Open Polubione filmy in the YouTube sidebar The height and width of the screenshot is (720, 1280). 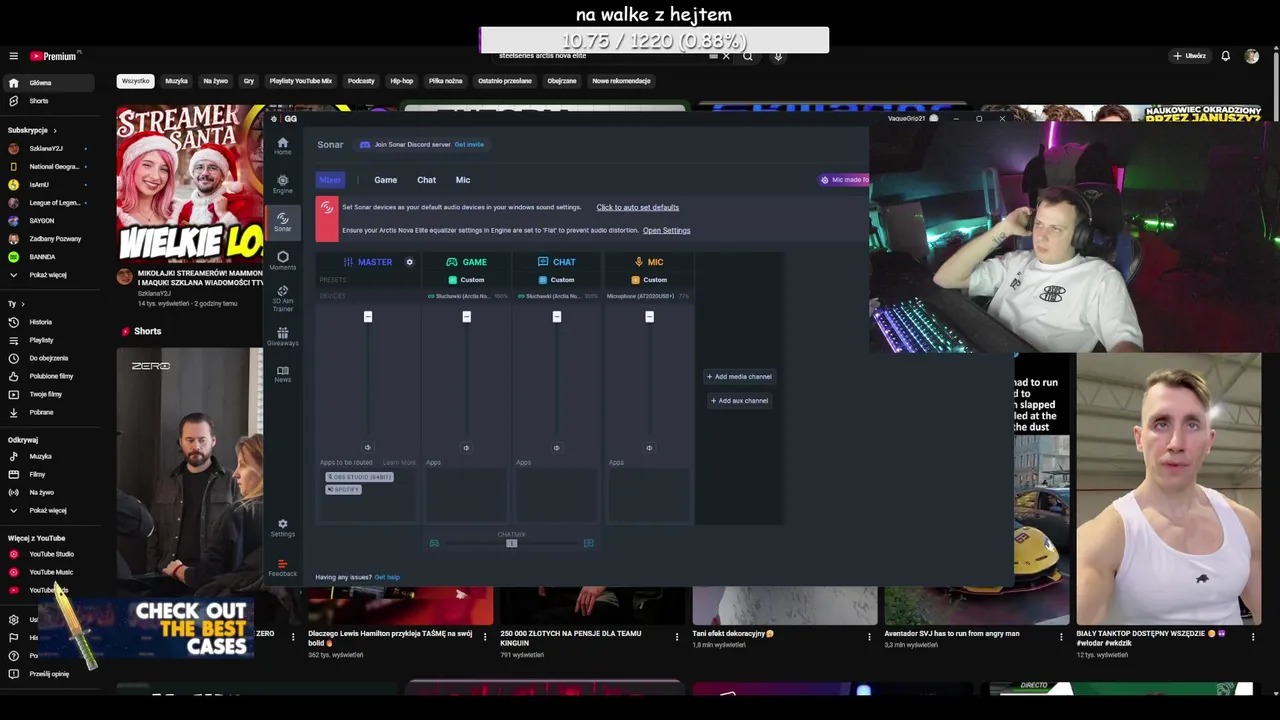click(49, 376)
